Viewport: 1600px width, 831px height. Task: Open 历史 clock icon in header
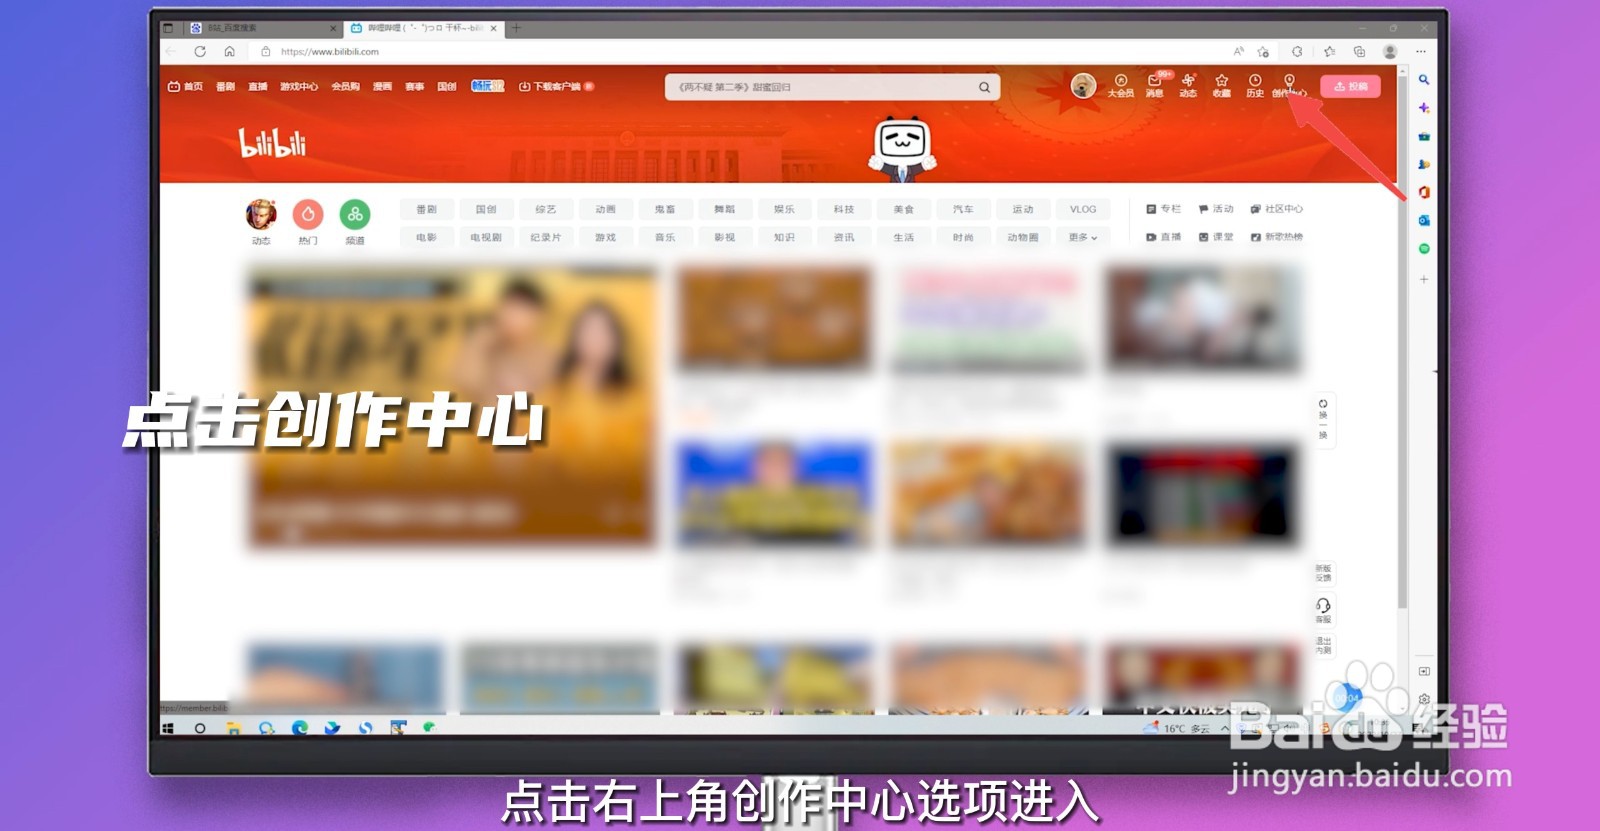click(x=1255, y=85)
